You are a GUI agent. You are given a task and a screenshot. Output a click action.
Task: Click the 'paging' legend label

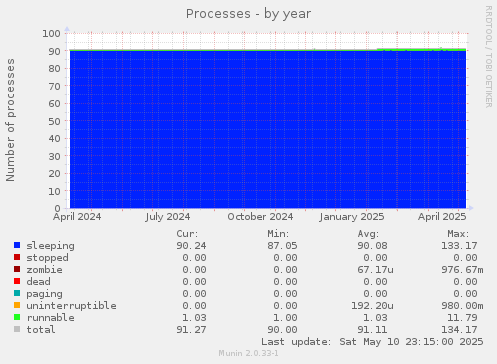44,294
